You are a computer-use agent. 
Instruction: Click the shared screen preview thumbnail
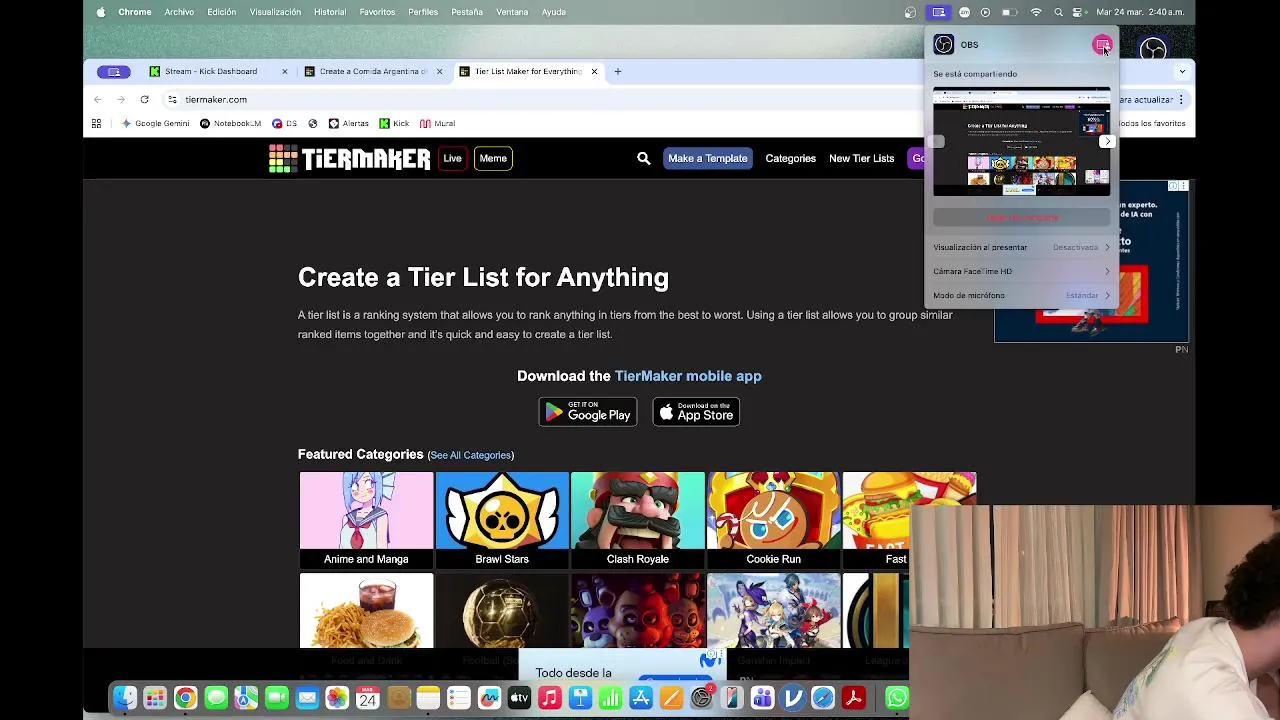1021,141
